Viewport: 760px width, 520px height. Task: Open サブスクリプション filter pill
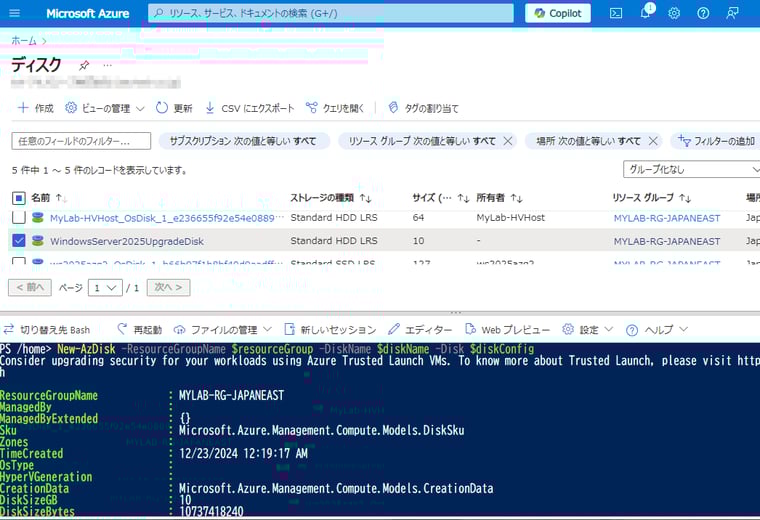point(243,141)
